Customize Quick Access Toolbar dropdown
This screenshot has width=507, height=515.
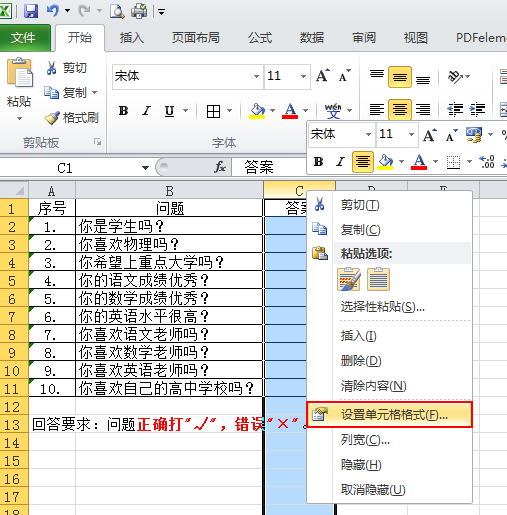tap(161, 12)
